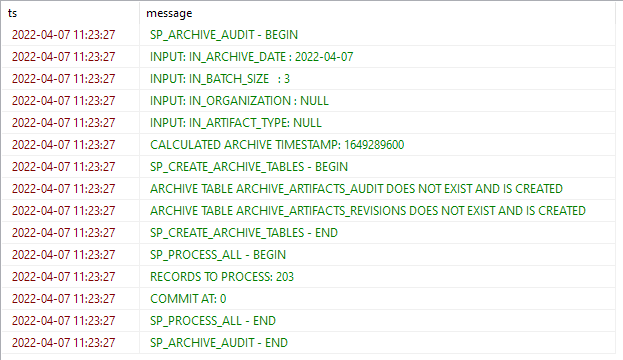This screenshot has width=623, height=360.
Task: Click timestamp in the RECORDS TO PROCESS row
Action: point(64,277)
